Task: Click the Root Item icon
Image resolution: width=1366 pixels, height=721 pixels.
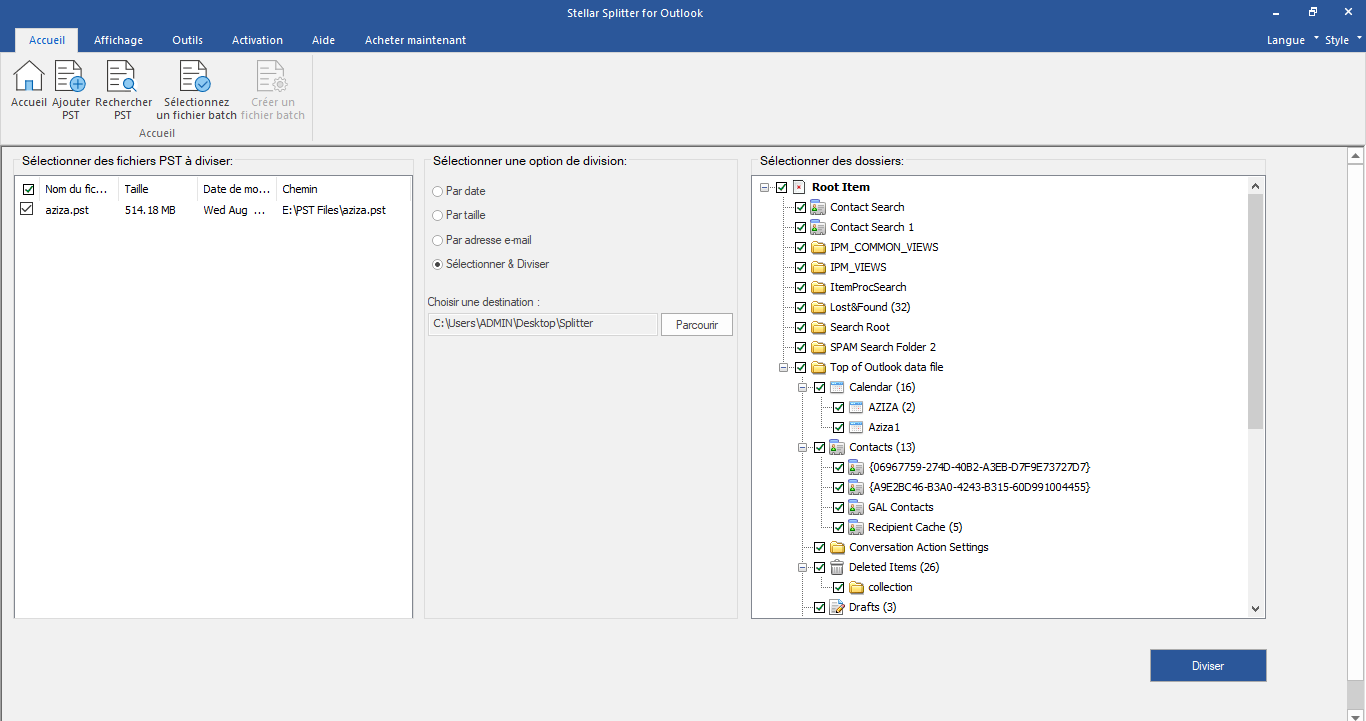Action: (x=799, y=187)
